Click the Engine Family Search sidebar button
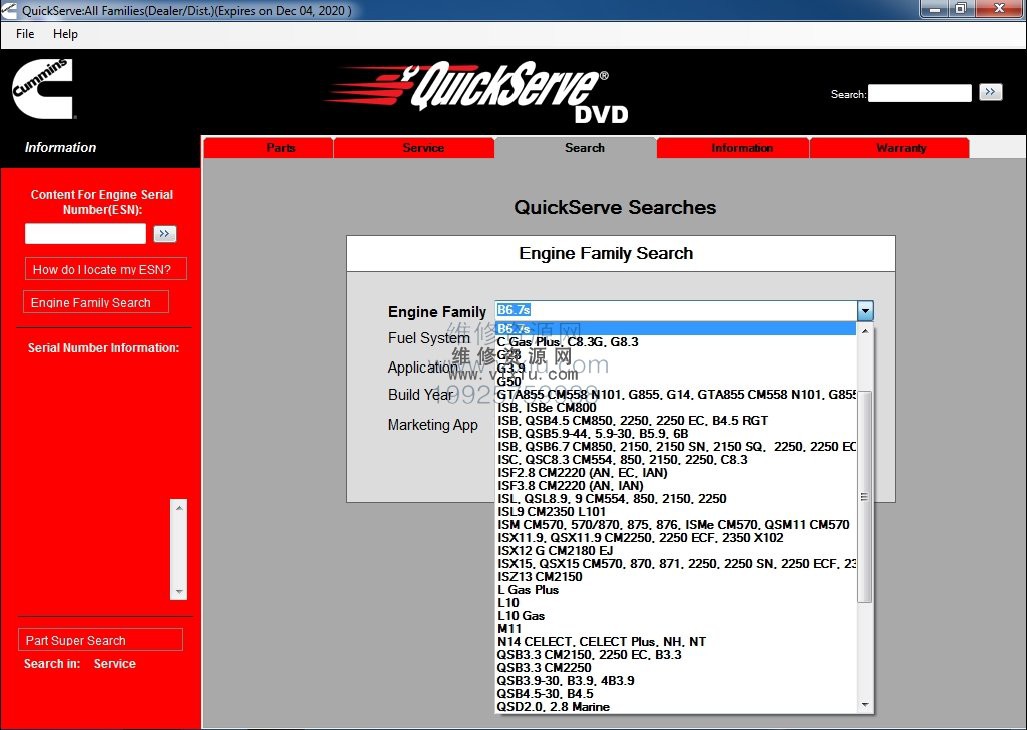This screenshot has height=730, width=1027. click(x=96, y=302)
